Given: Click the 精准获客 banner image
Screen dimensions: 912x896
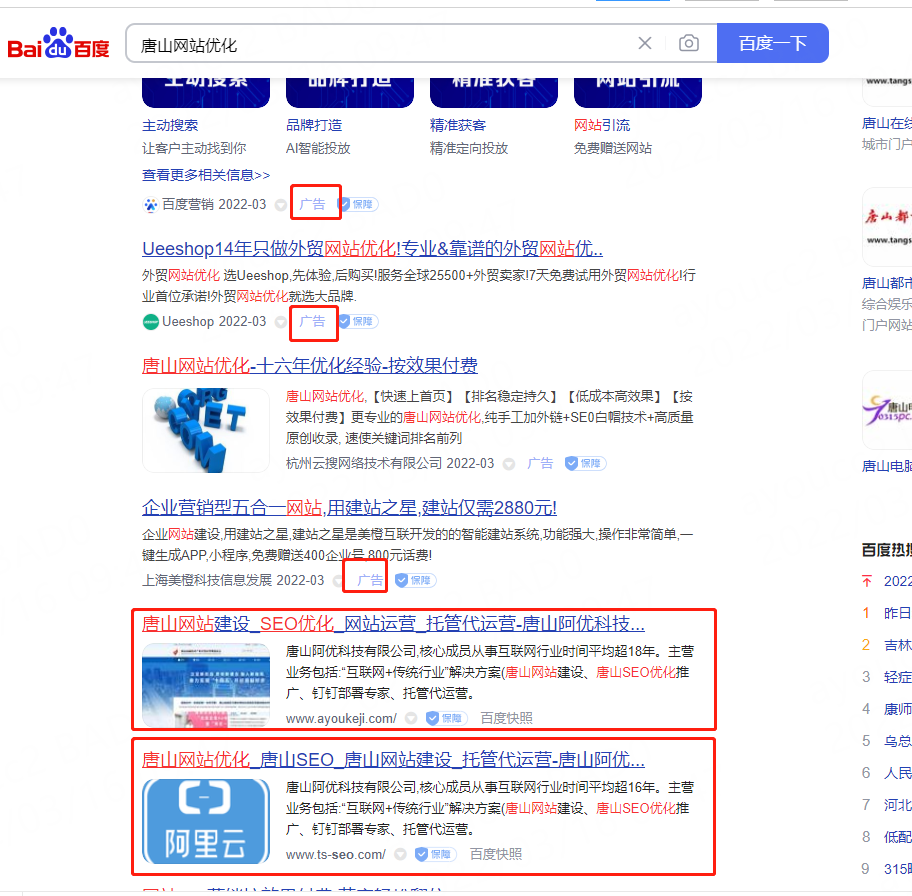Looking at the screenshot, I should coord(494,92).
